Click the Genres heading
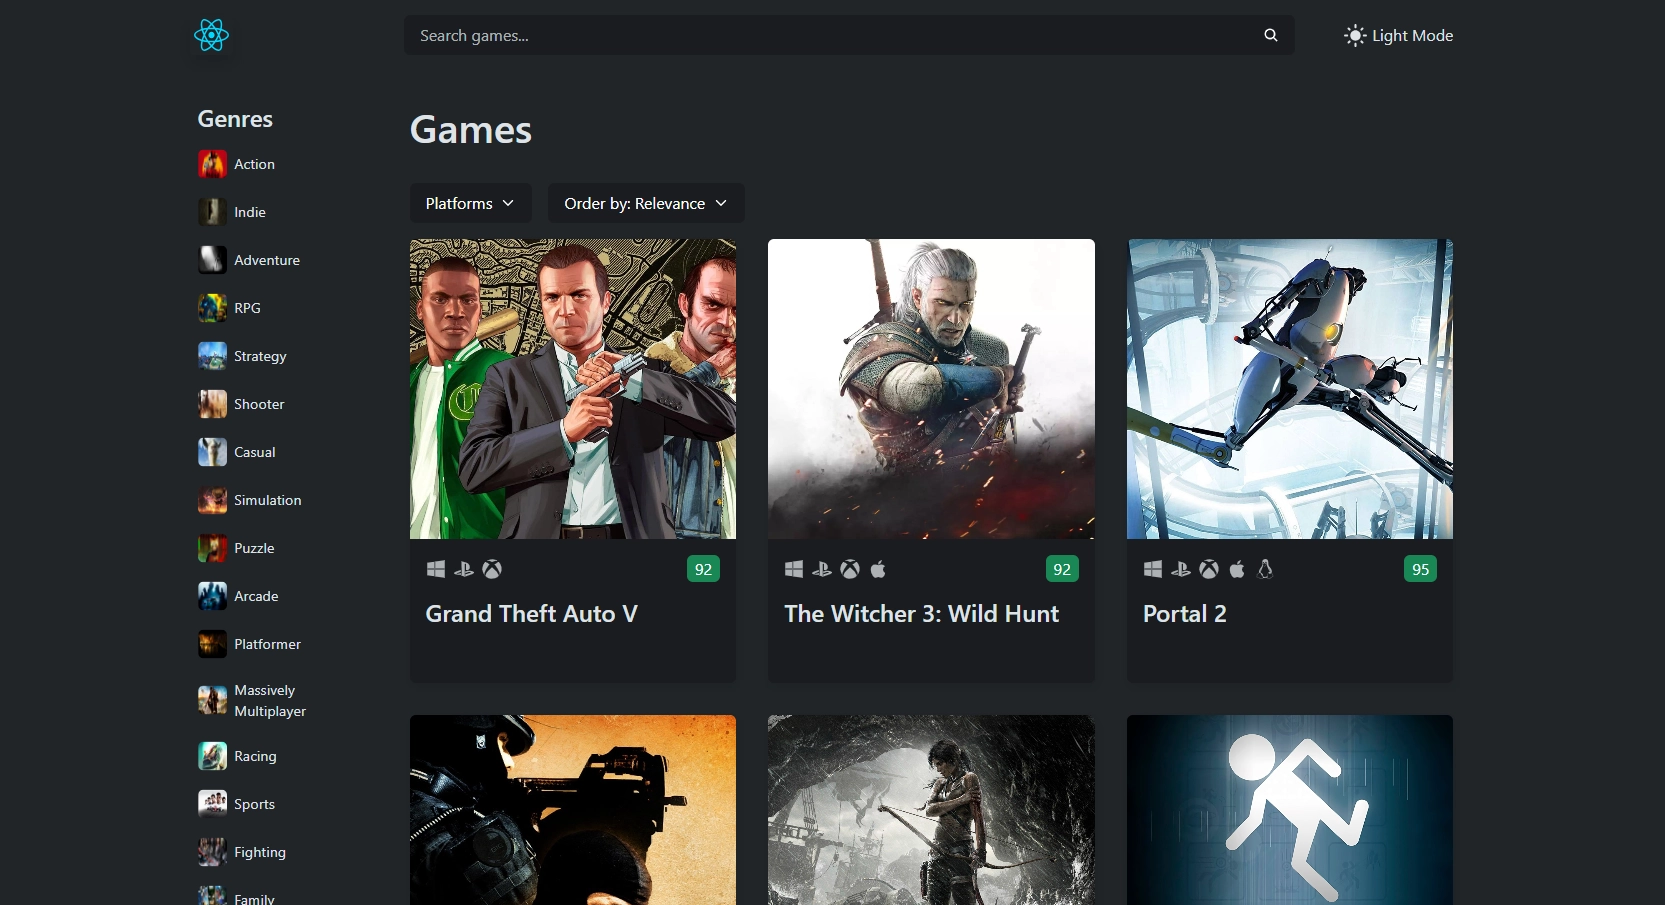Image resolution: width=1665 pixels, height=905 pixels. pos(235,119)
